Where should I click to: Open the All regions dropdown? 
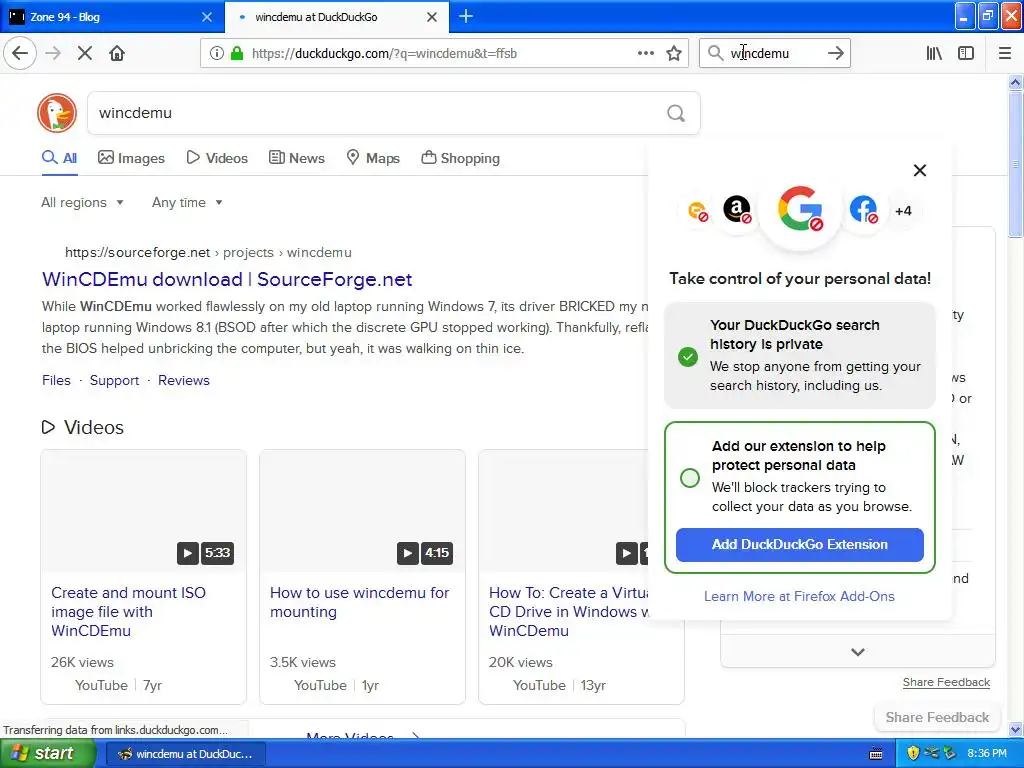pyautogui.click(x=82, y=202)
